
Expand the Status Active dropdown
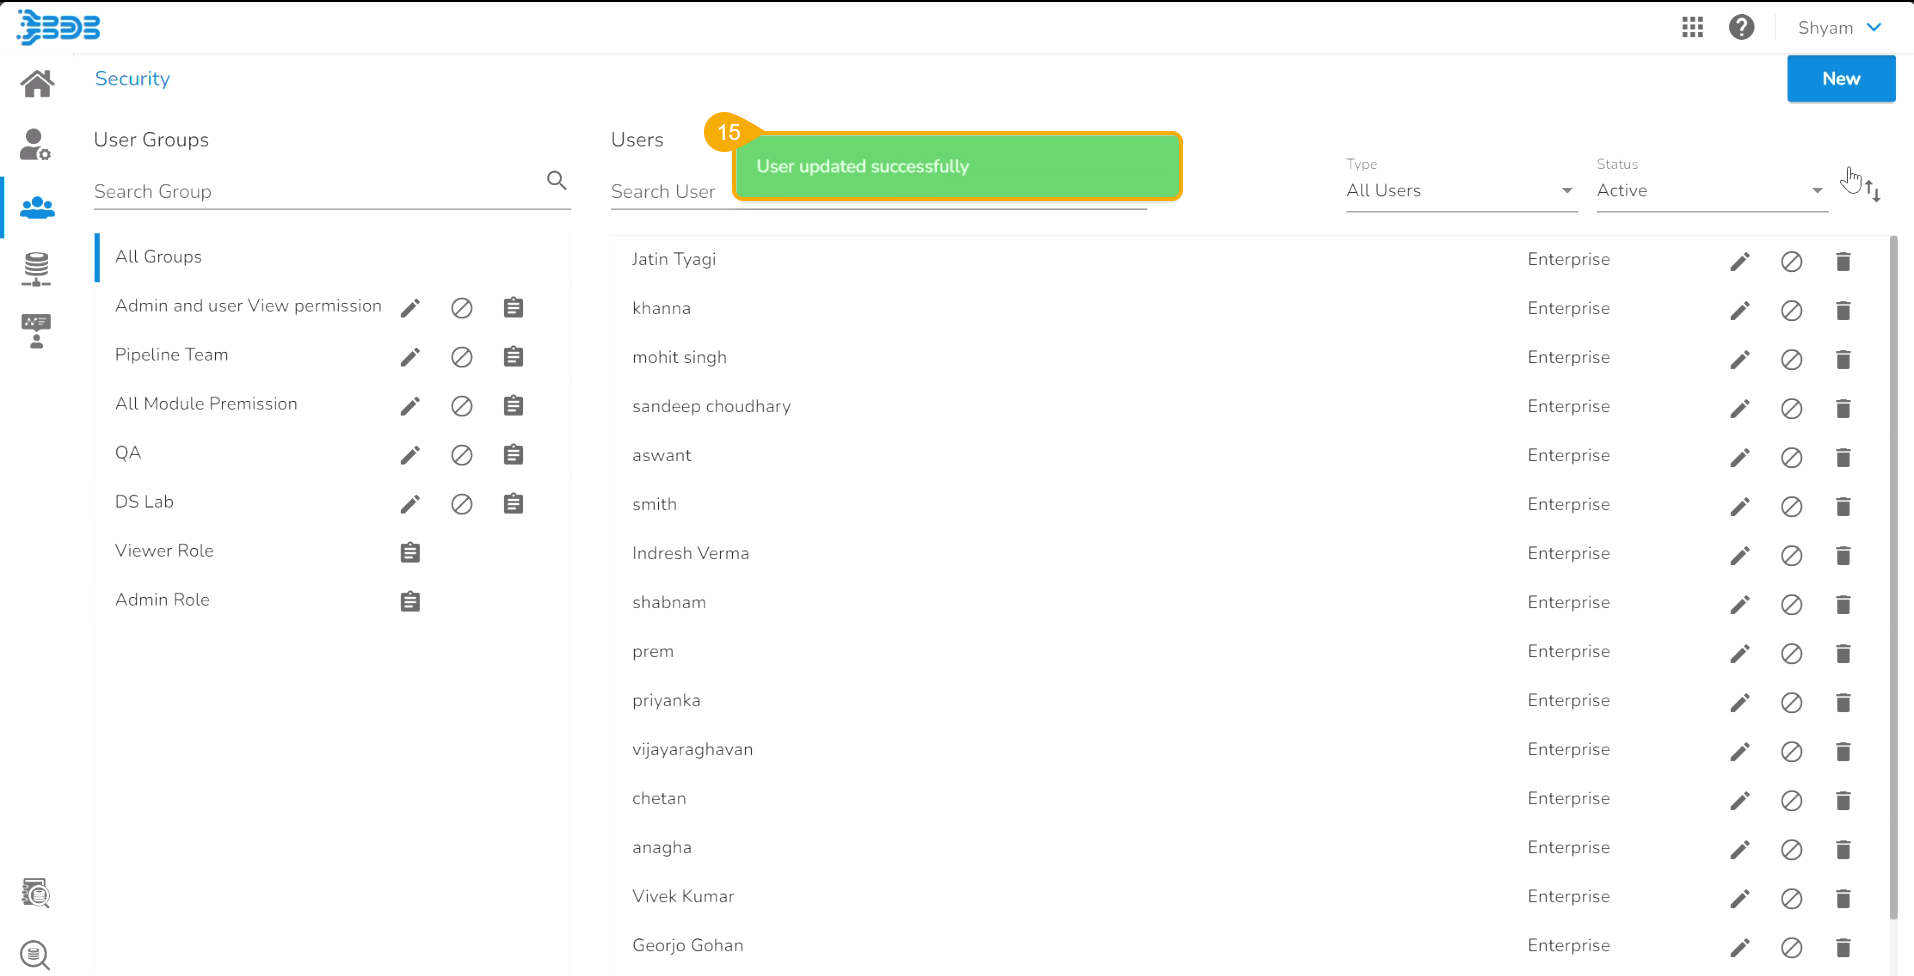[x=1710, y=191]
